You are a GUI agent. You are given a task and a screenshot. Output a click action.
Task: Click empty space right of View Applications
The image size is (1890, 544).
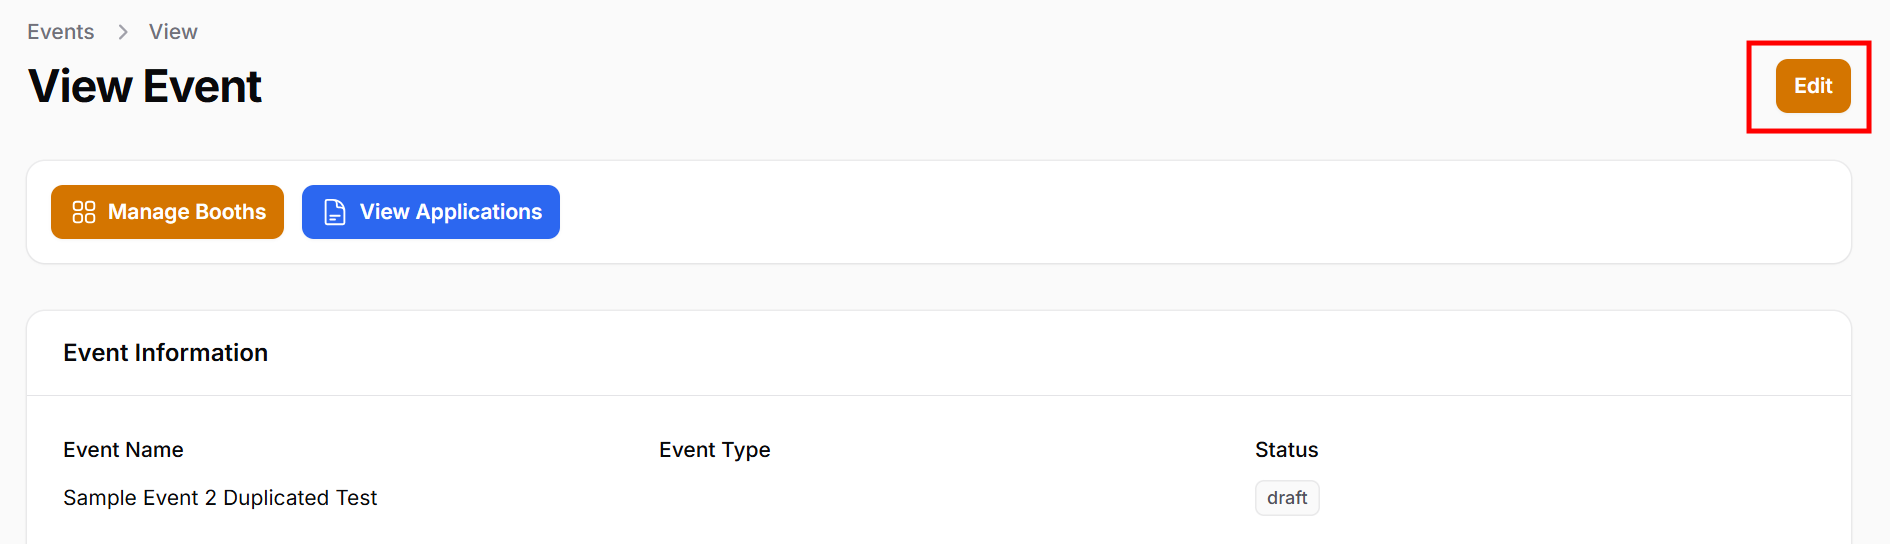(x=1100, y=212)
